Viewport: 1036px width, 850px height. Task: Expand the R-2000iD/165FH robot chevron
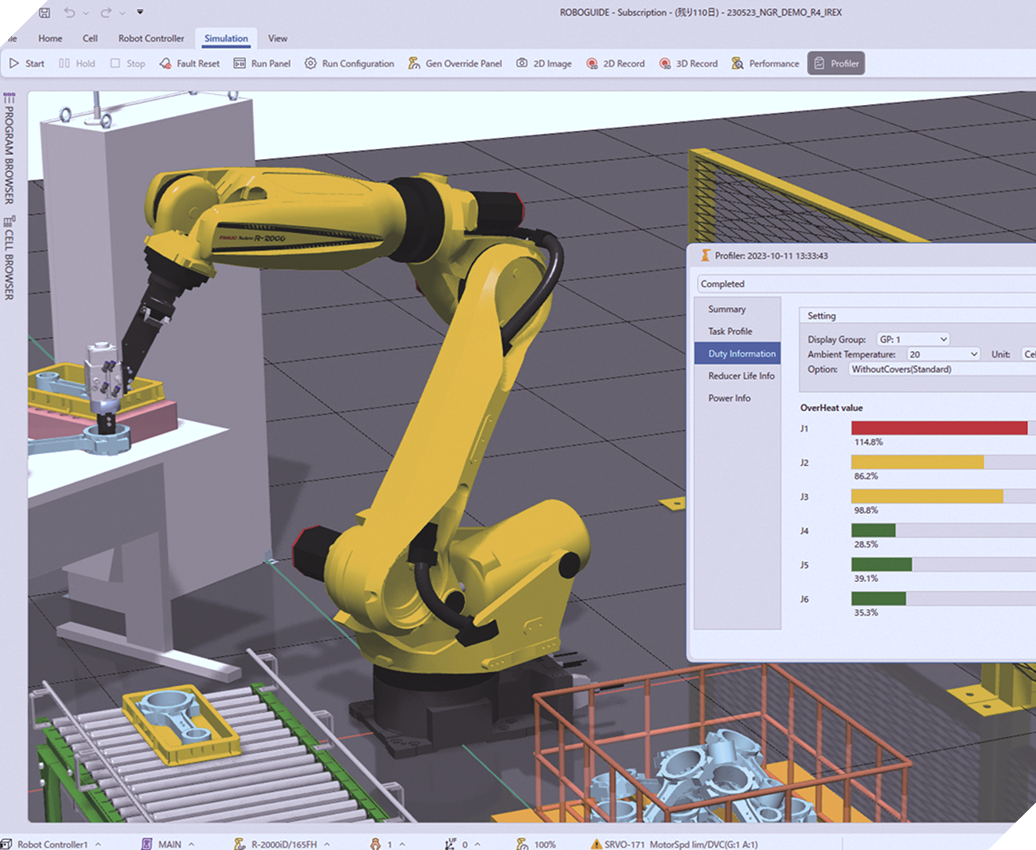click(326, 844)
